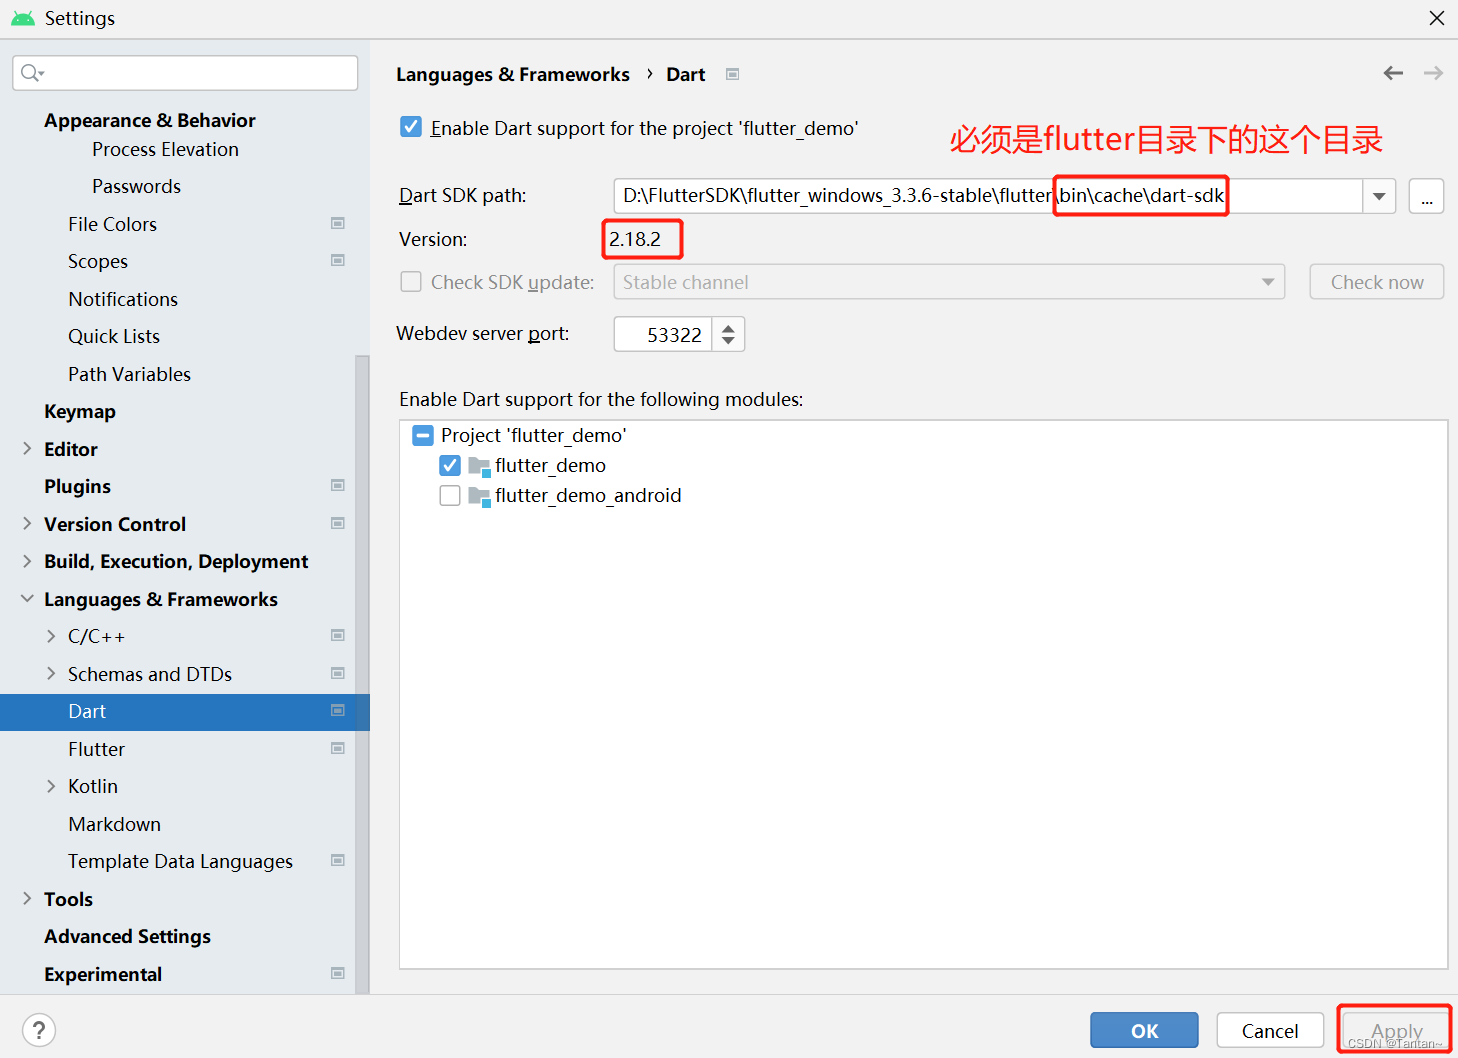Click the Webdev server port field

(x=663, y=334)
